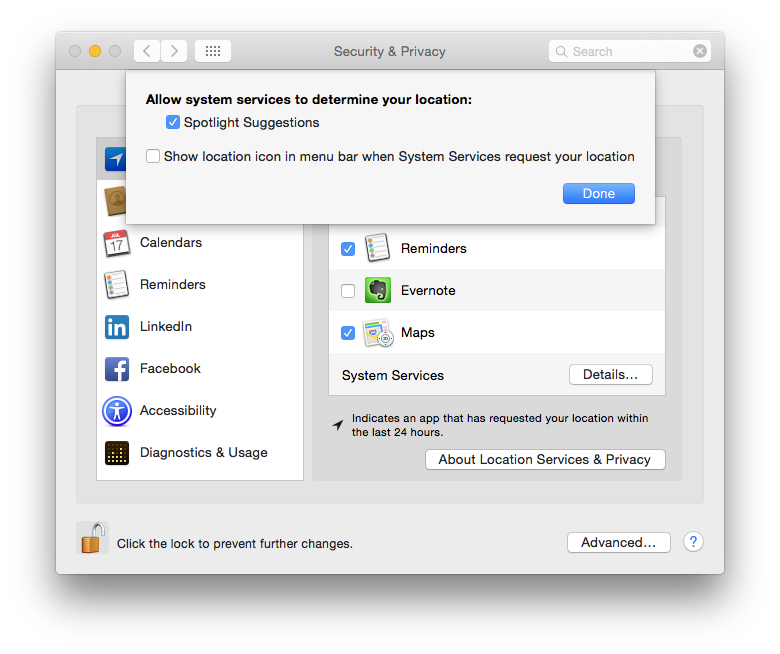
Task: Uncheck Spotlight Suggestions
Action: (x=173, y=122)
